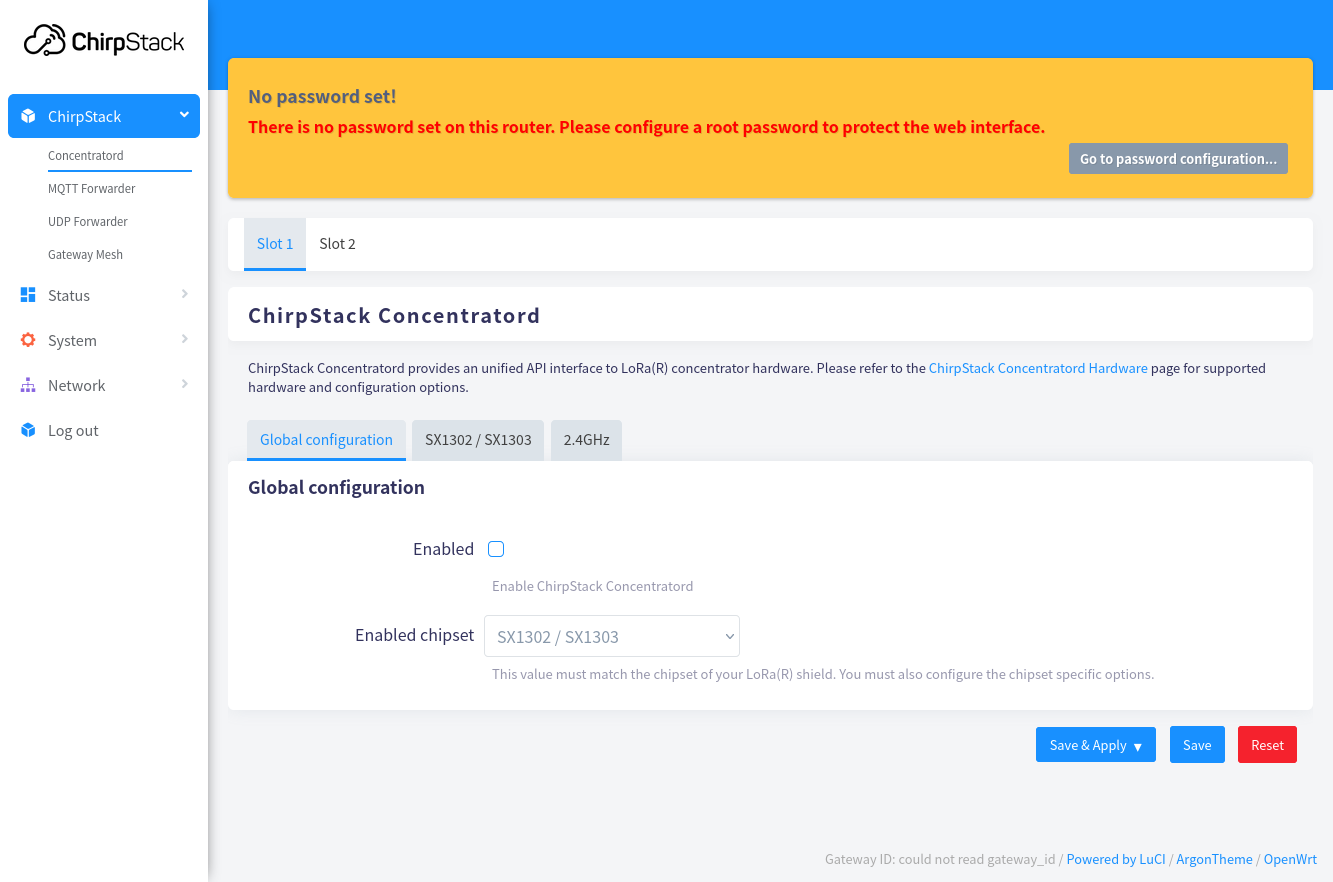
Task: Select the Log out menu label
Action: click(73, 431)
